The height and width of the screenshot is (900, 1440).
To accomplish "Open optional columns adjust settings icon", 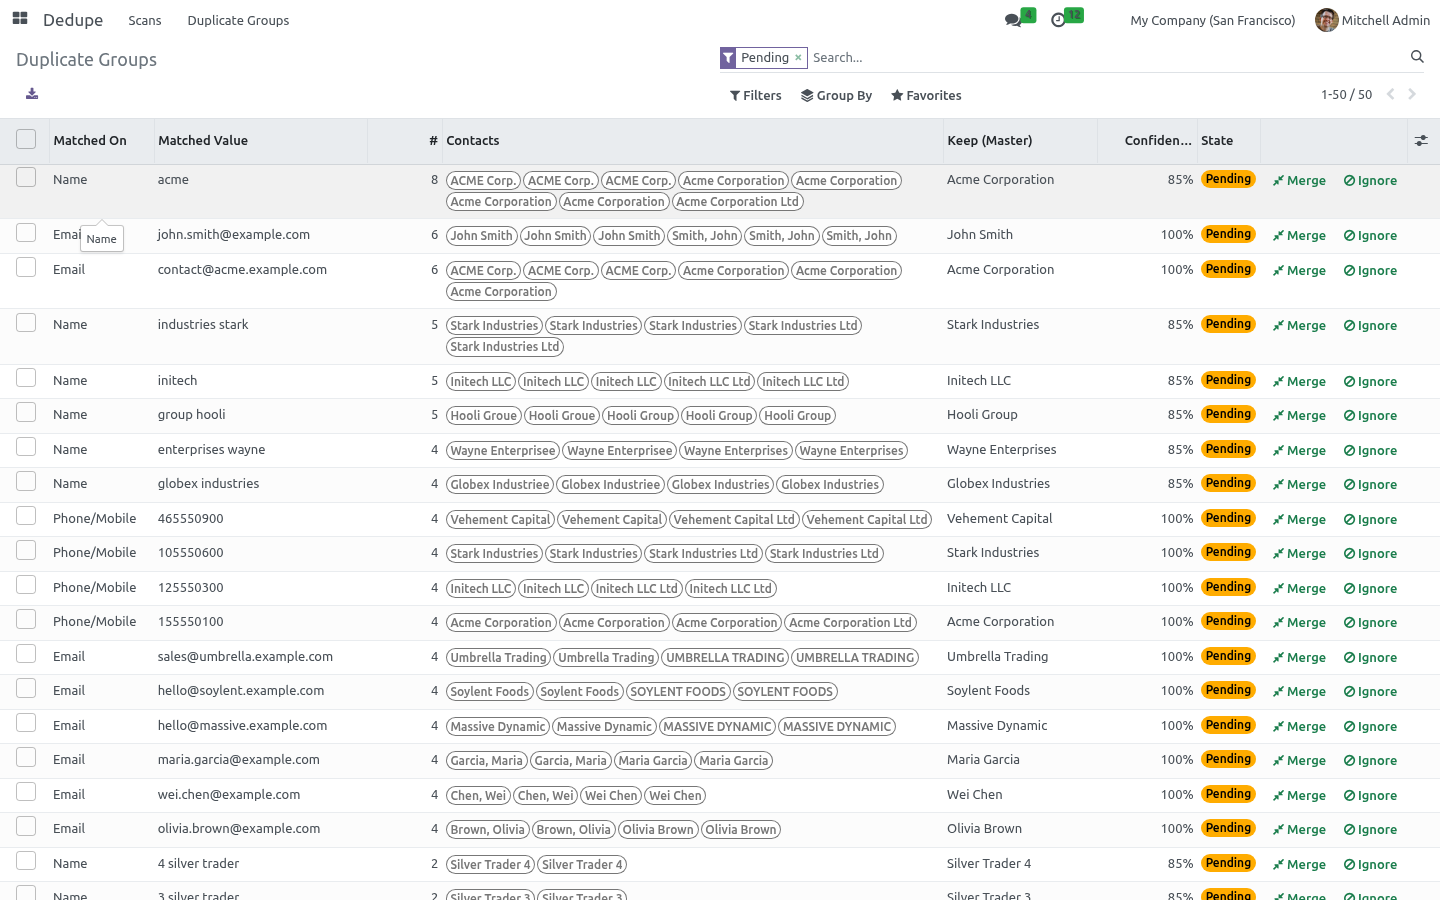I will pos(1421,141).
